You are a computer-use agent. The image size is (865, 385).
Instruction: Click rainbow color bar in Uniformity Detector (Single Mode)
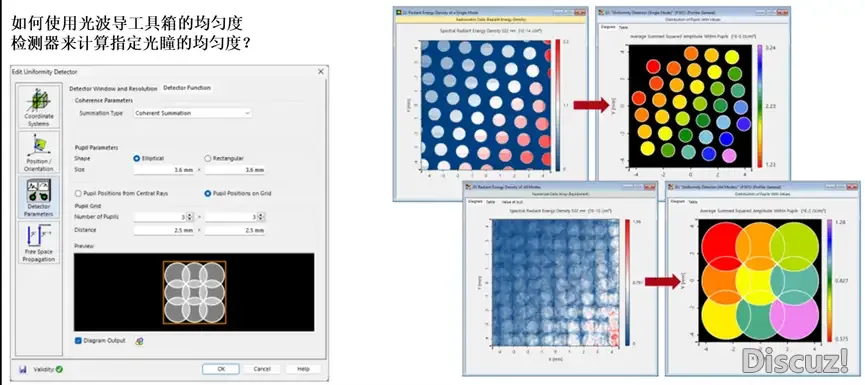(760, 105)
